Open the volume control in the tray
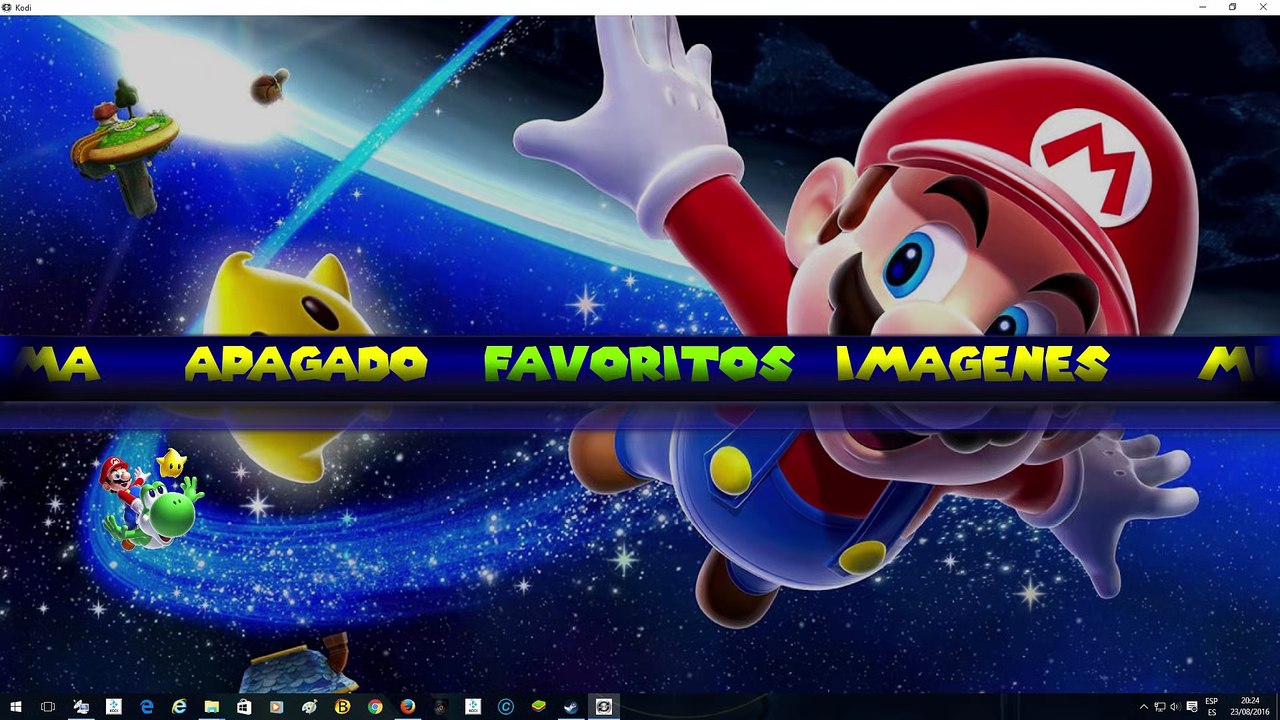Screen dimensions: 1280x720 pos(1175,707)
